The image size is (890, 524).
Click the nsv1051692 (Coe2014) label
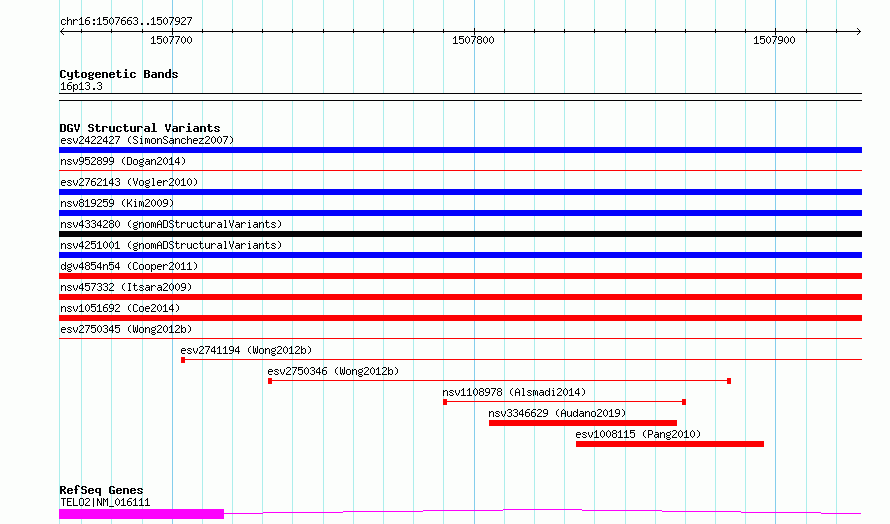(x=120, y=308)
